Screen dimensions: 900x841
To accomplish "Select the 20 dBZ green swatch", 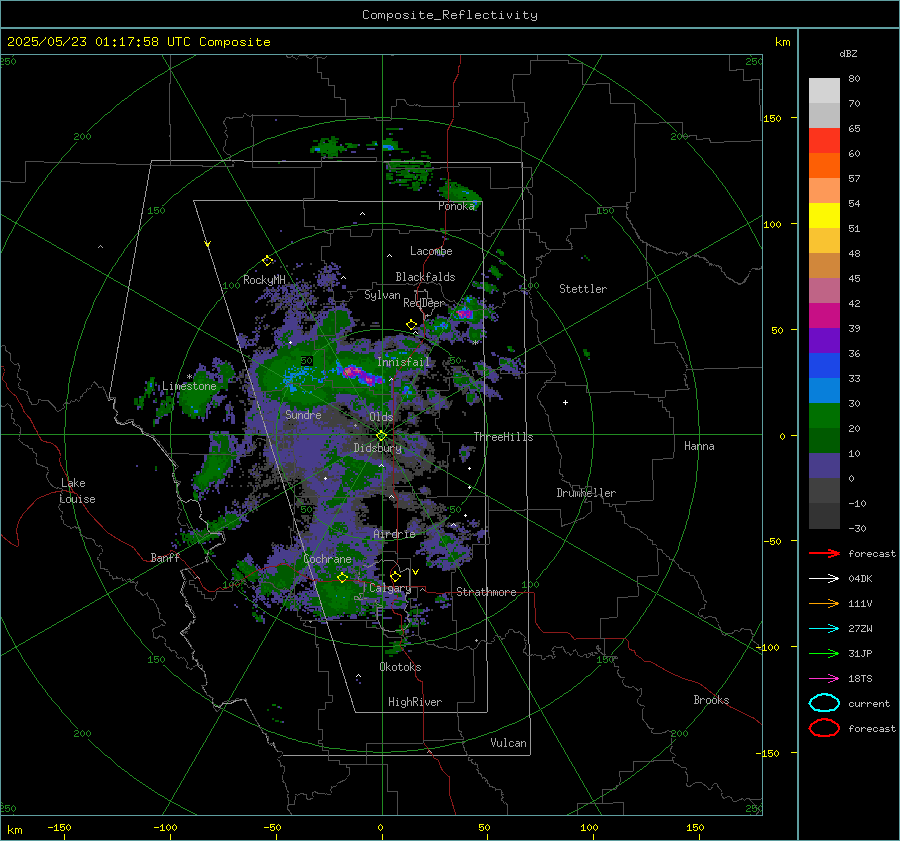I will [824, 415].
